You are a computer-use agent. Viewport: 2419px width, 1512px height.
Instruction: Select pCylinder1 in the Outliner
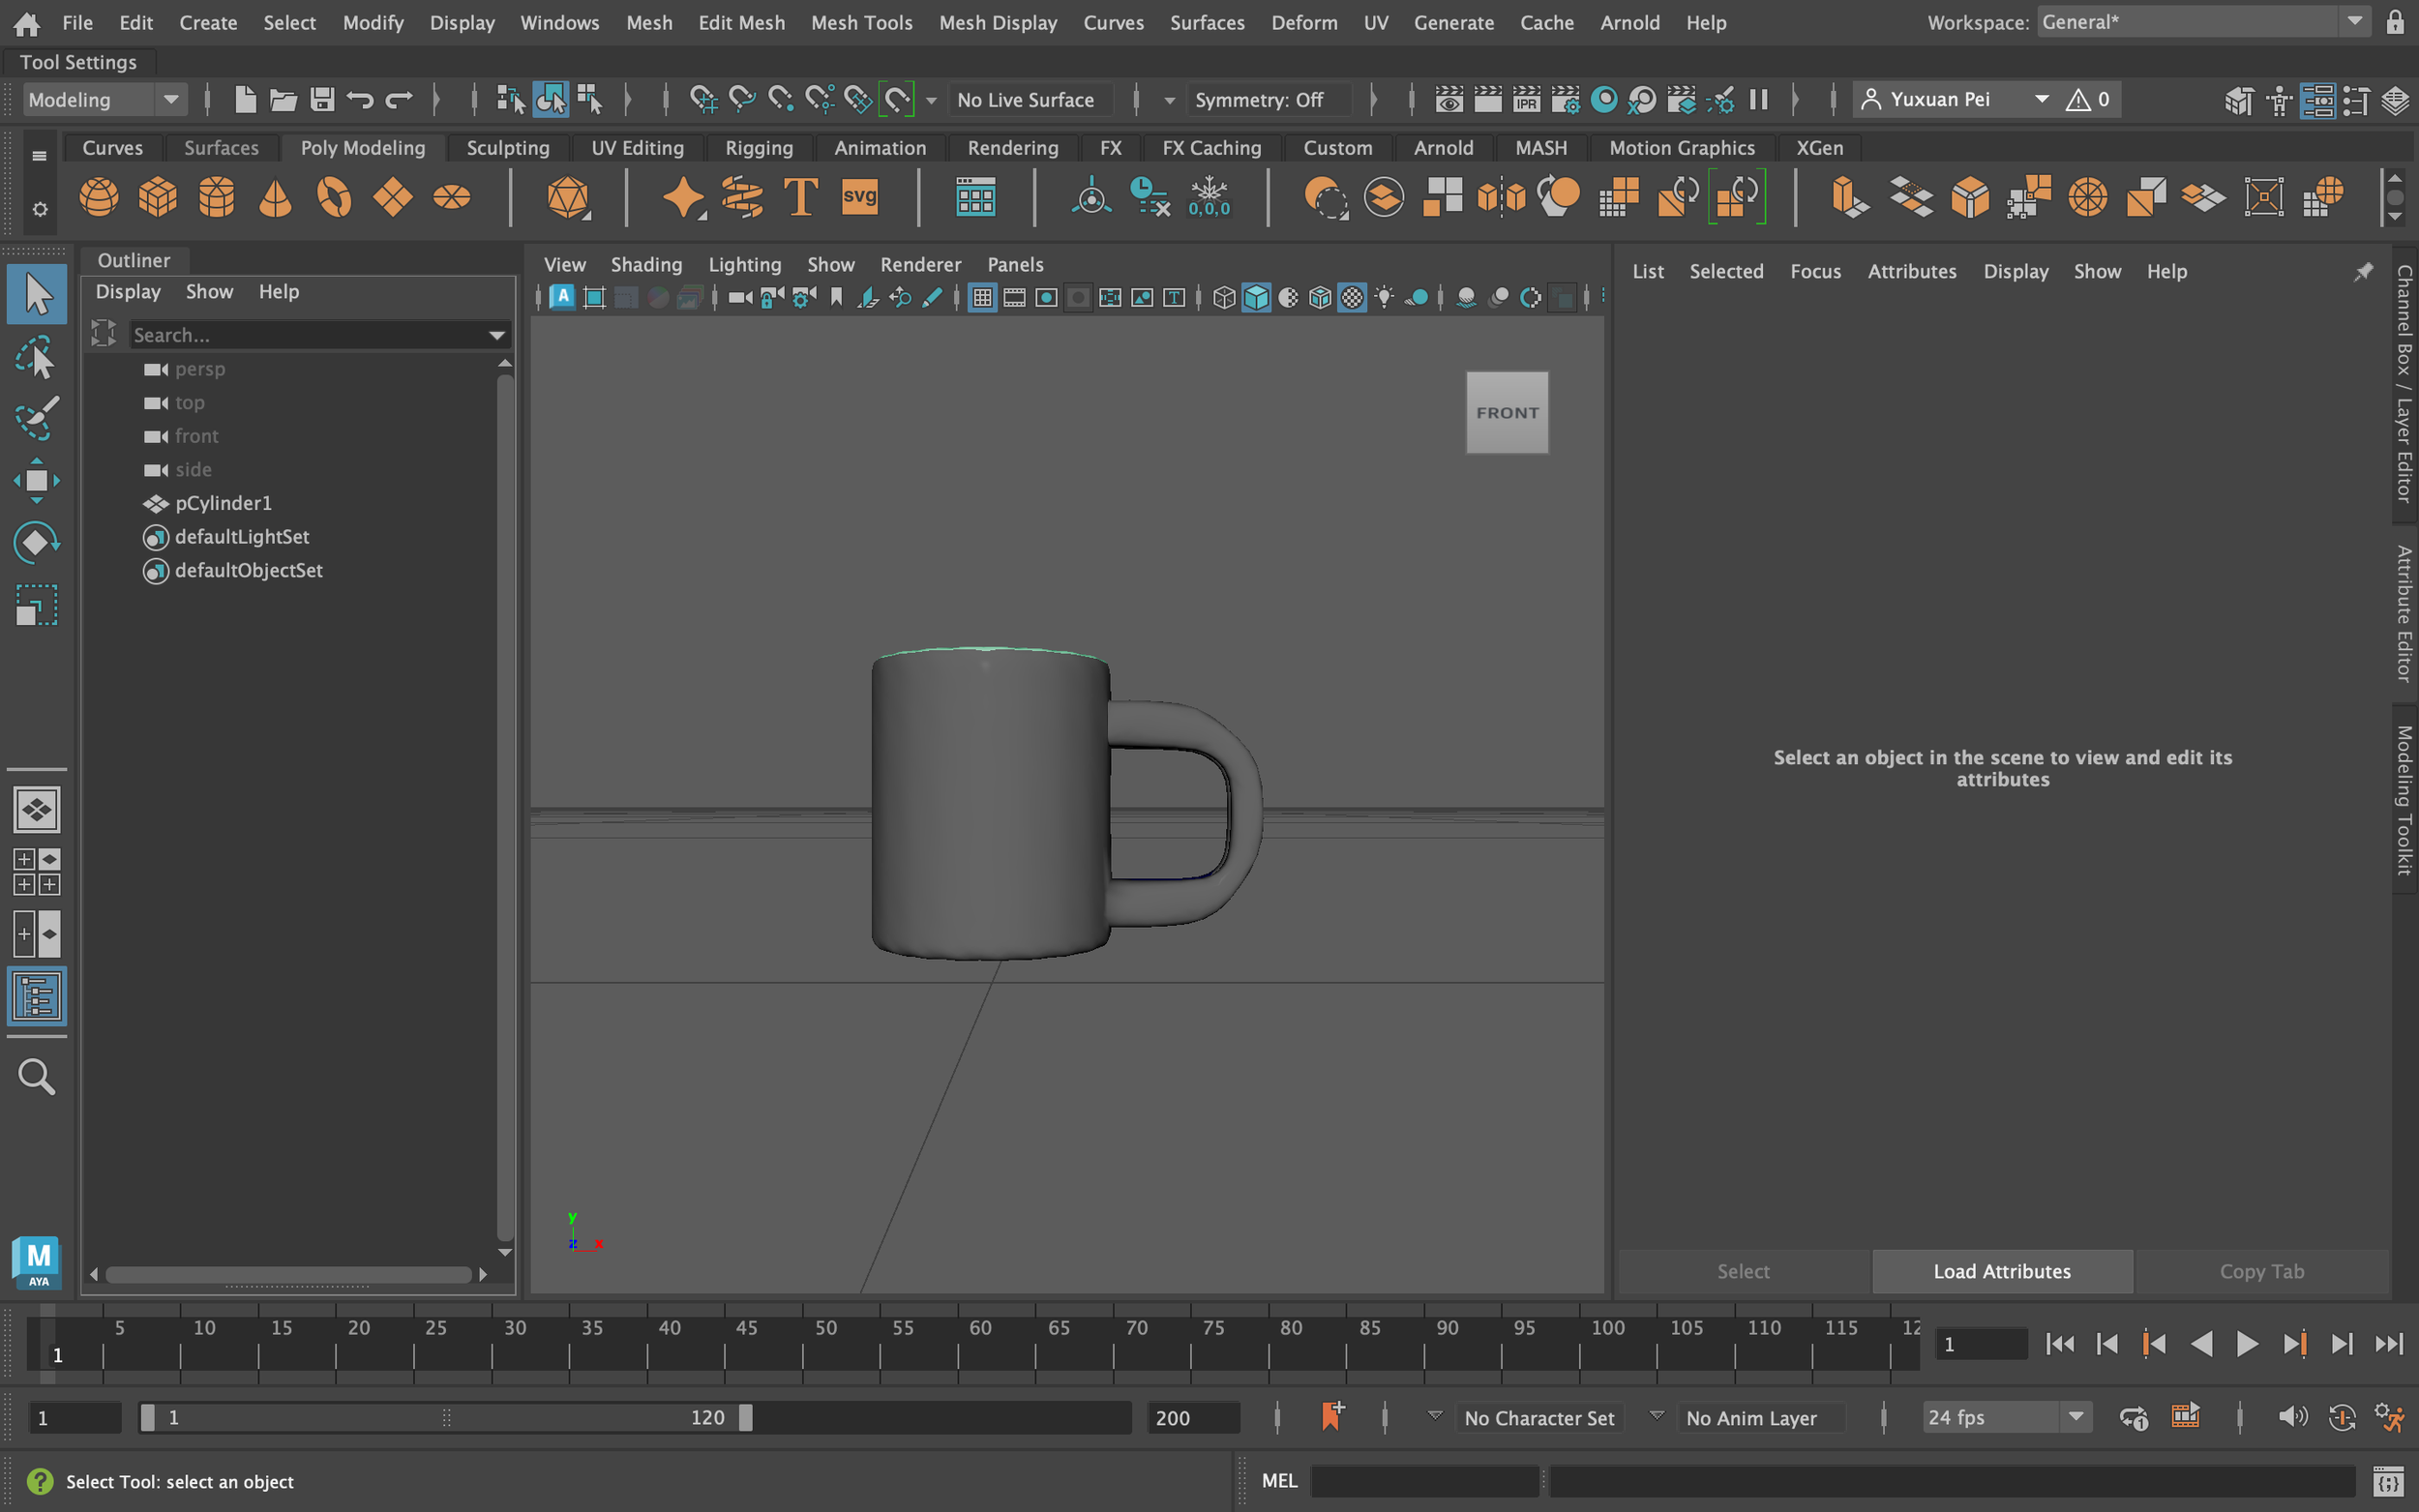tap(222, 503)
